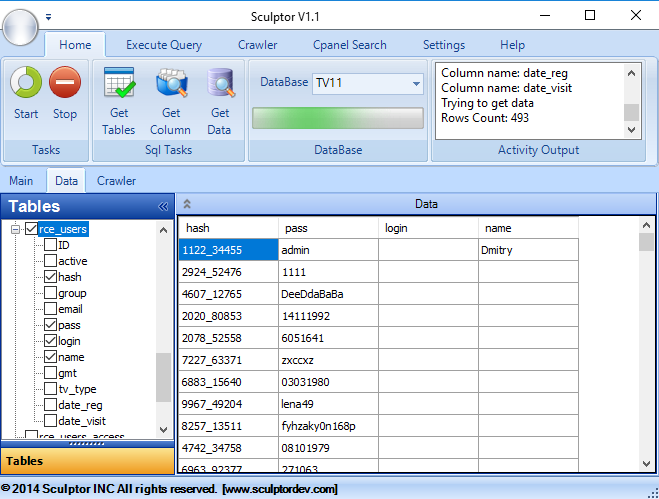Sort by the pass column header

click(x=328, y=228)
